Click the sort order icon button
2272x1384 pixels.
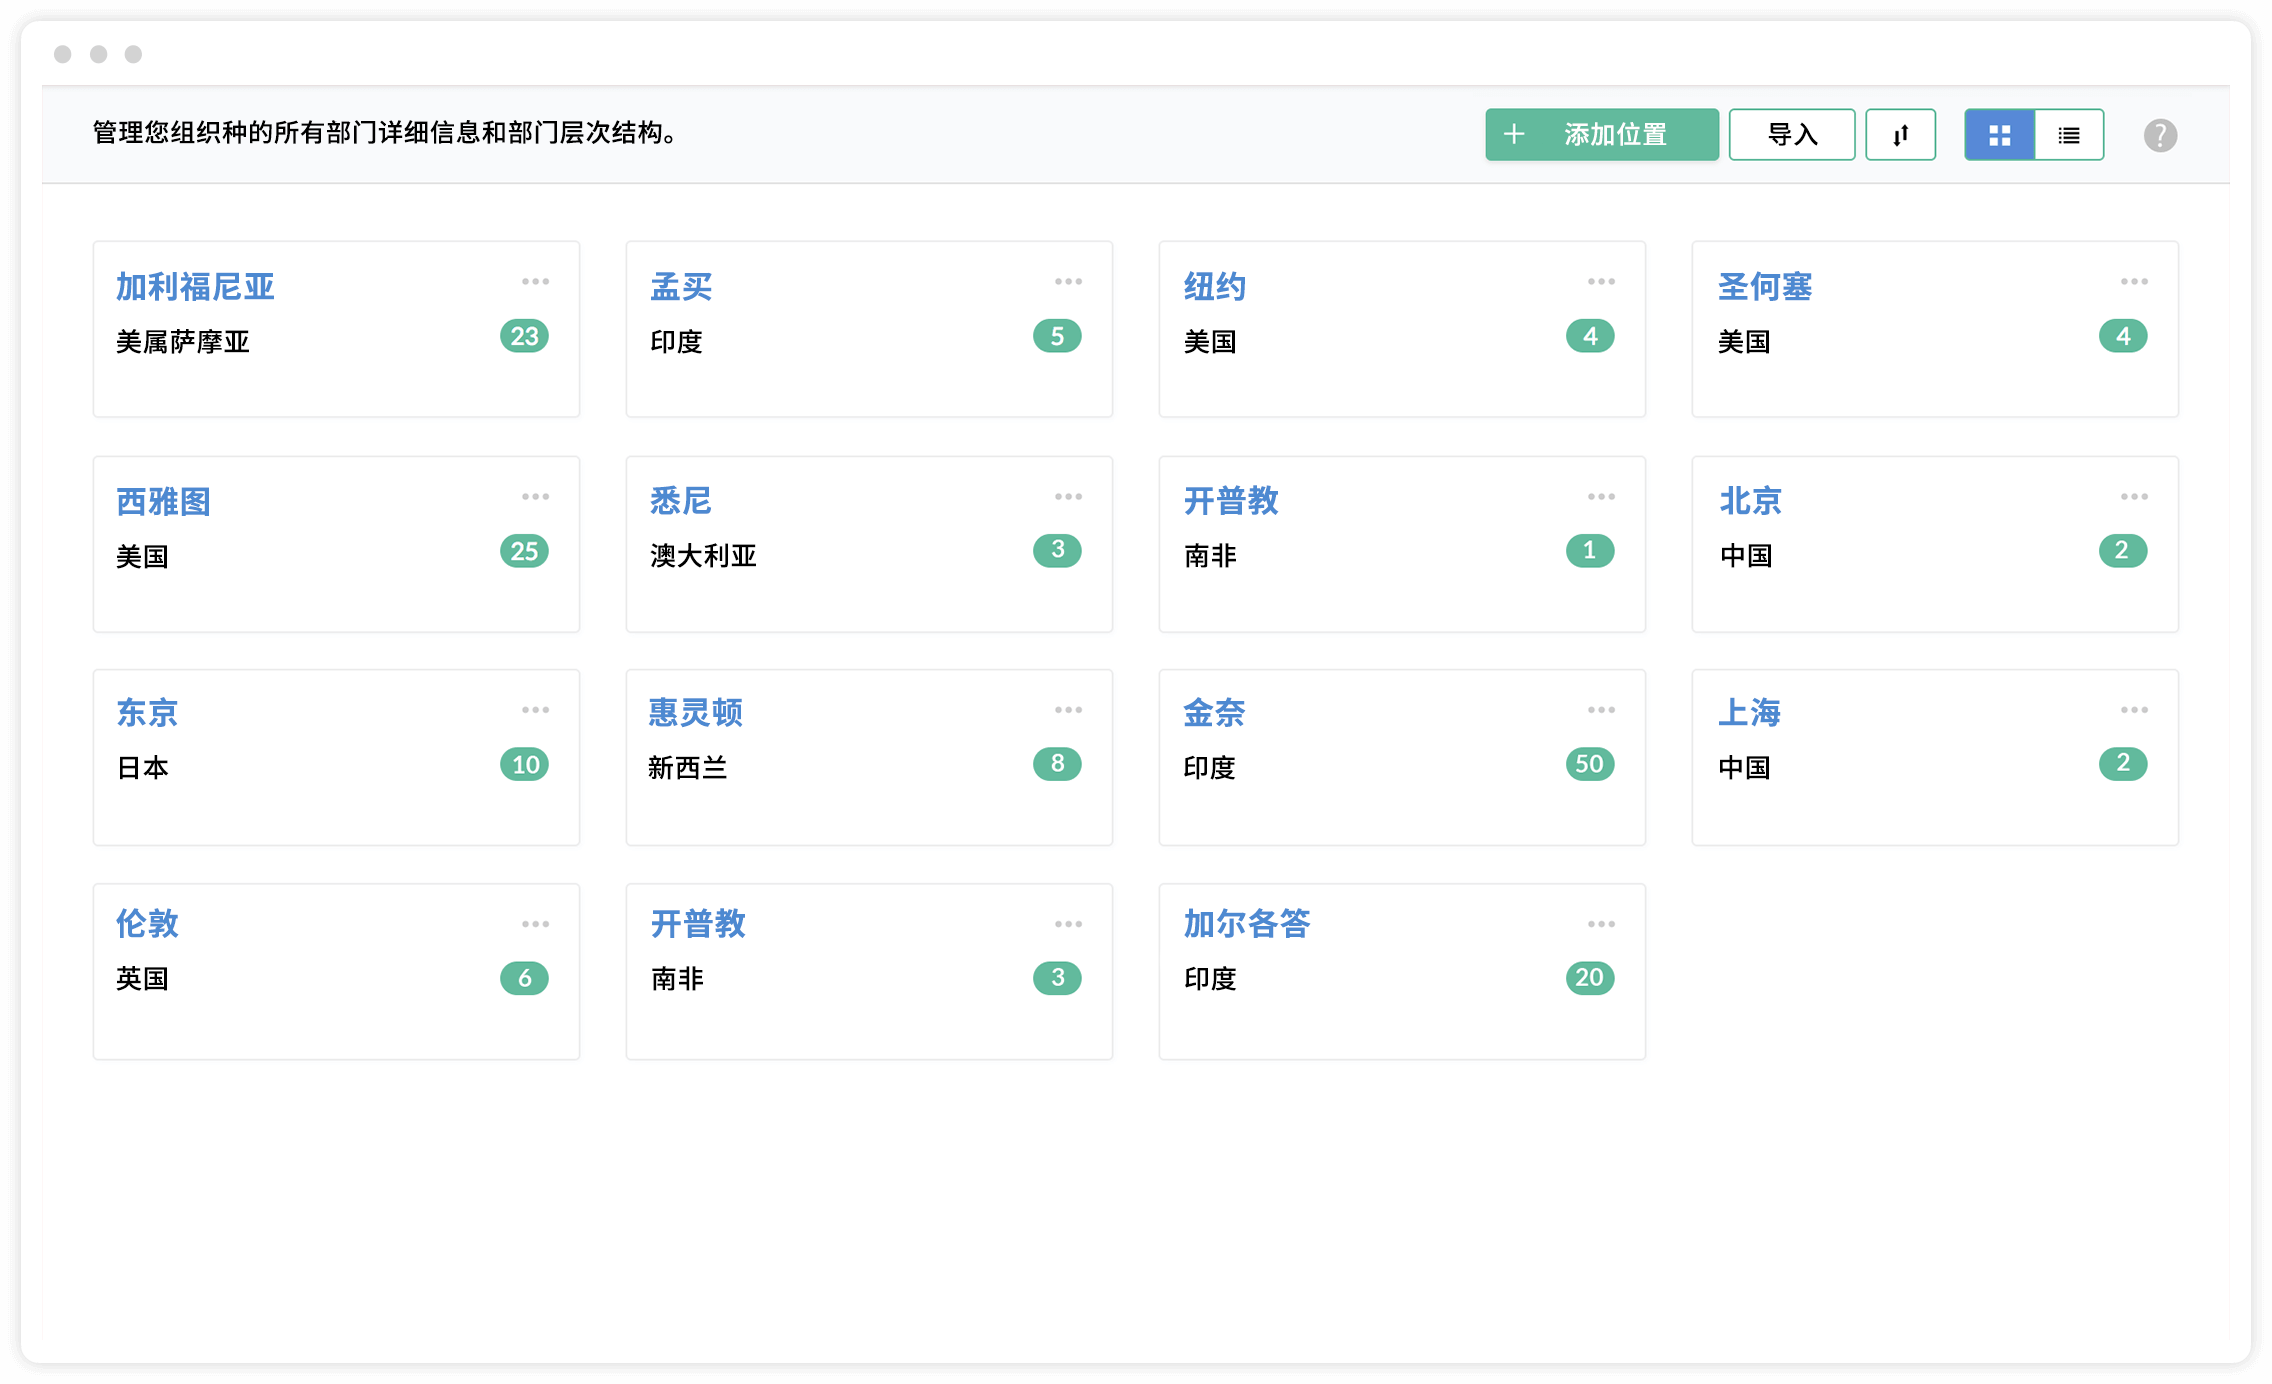1900,135
